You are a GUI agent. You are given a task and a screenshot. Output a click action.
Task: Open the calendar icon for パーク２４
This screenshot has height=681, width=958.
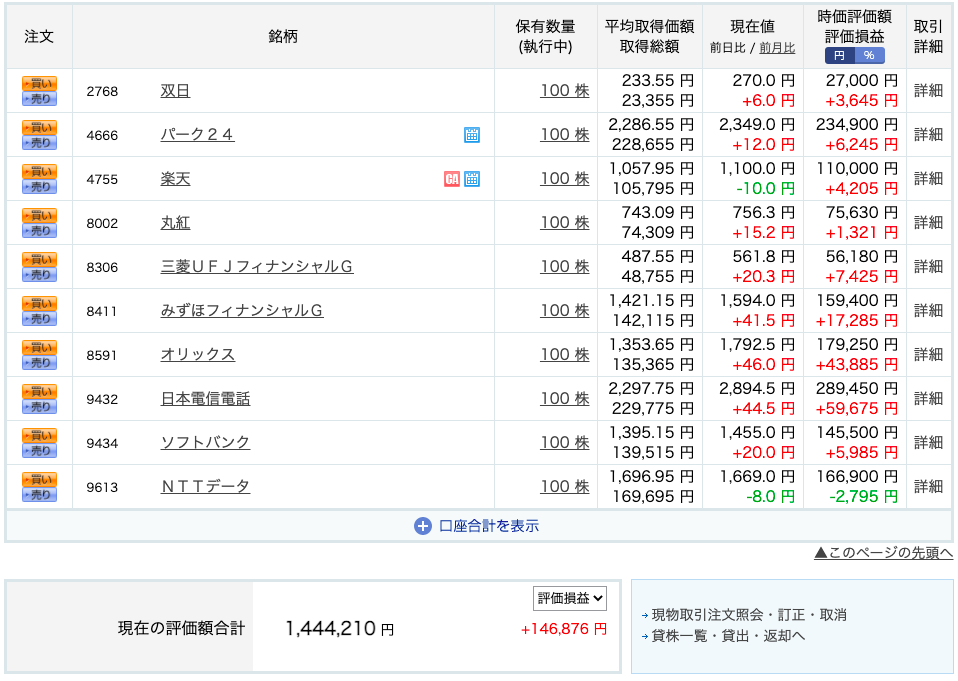tap(472, 135)
